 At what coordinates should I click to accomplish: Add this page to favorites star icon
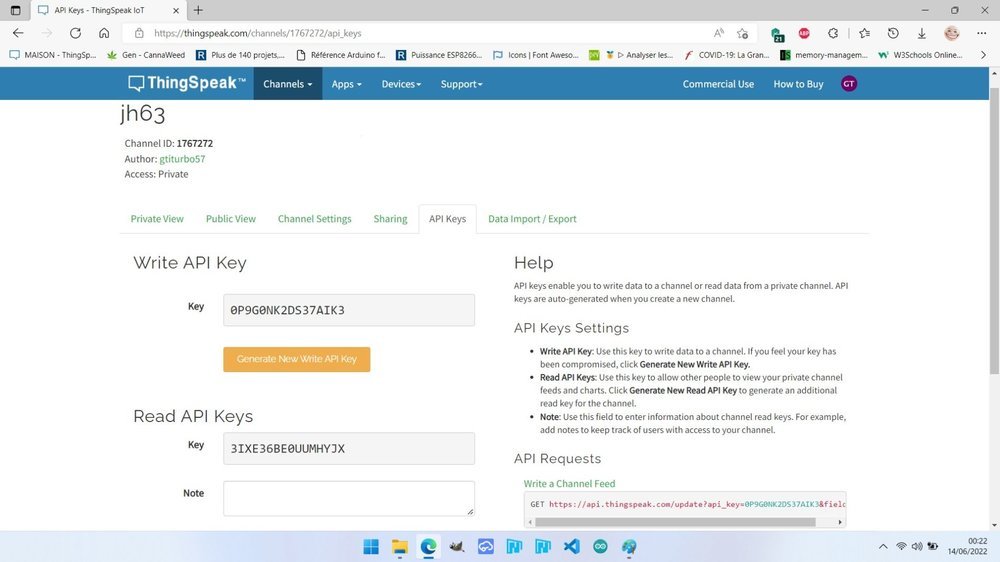pyautogui.click(x=742, y=33)
